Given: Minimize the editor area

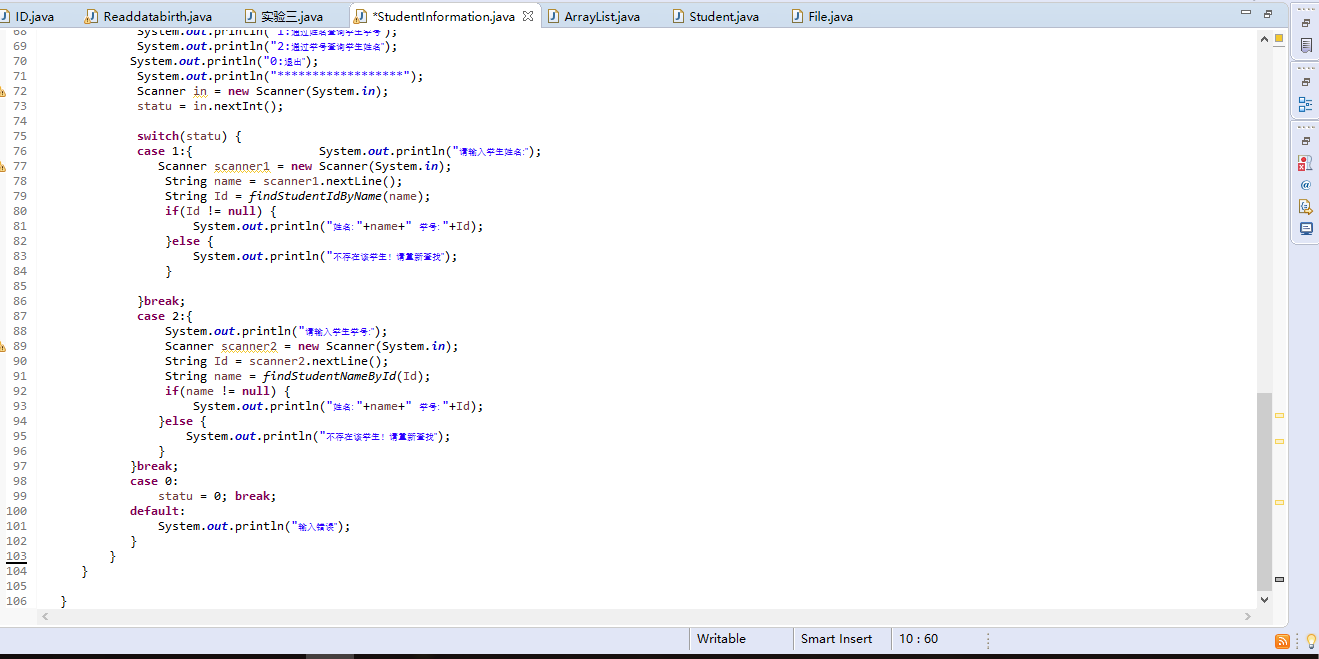Looking at the screenshot, I should click(1245, 13).
